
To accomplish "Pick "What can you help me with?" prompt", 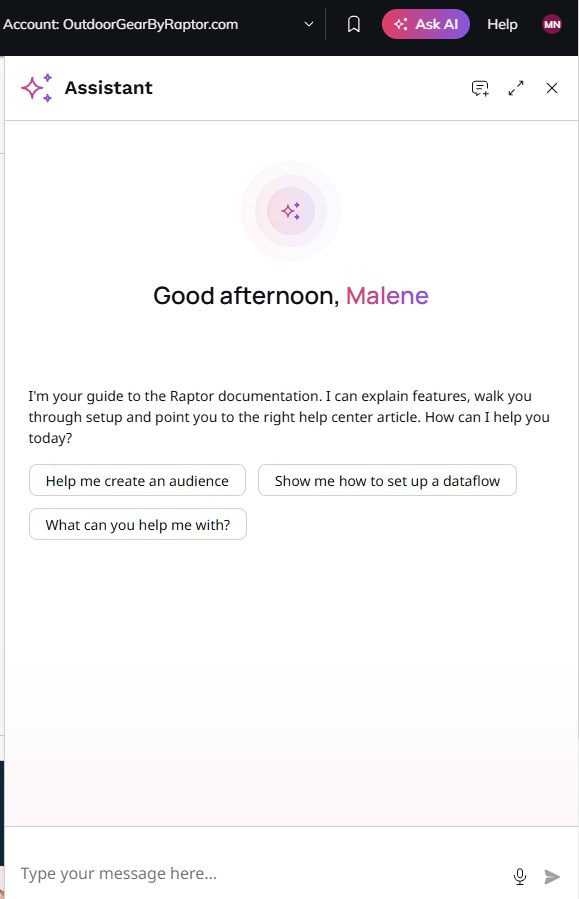I will tap(138, 525).
